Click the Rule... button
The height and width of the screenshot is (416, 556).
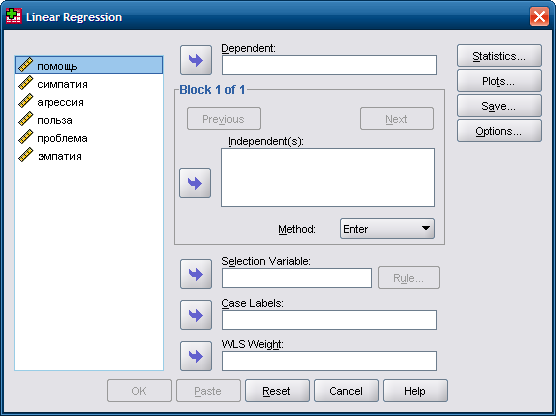(409, 278)
